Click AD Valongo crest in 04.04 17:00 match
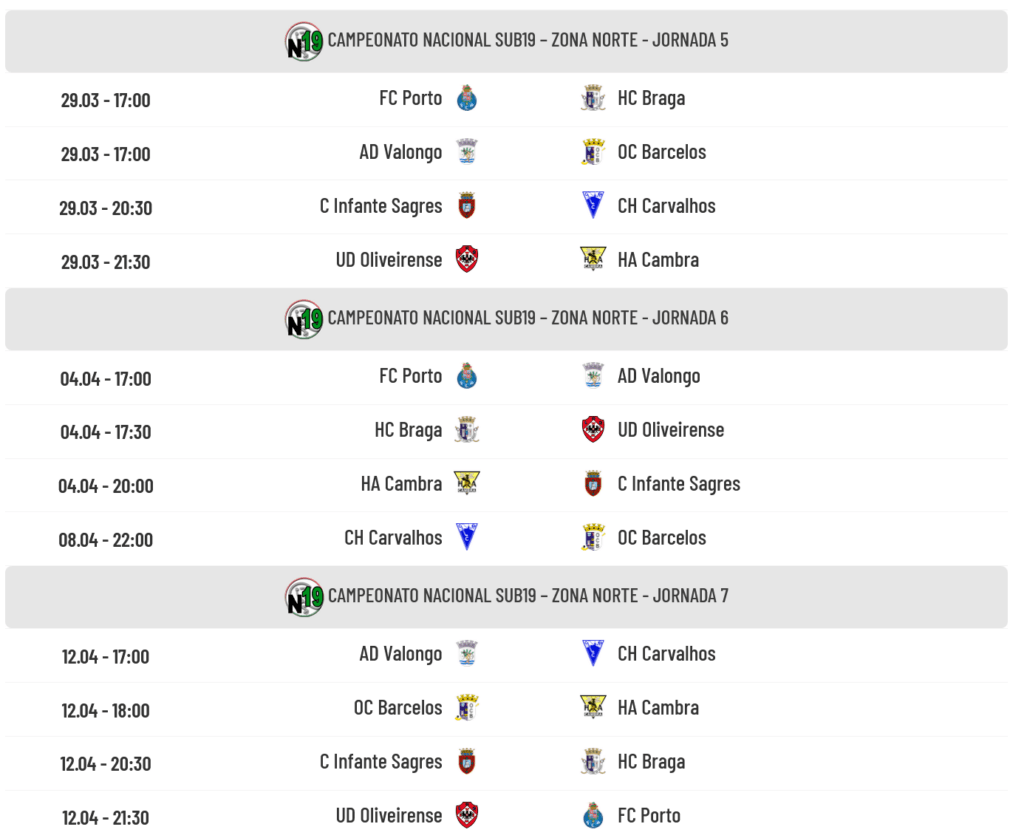The width and height of the screenshot is (1024, 838). 593,376
